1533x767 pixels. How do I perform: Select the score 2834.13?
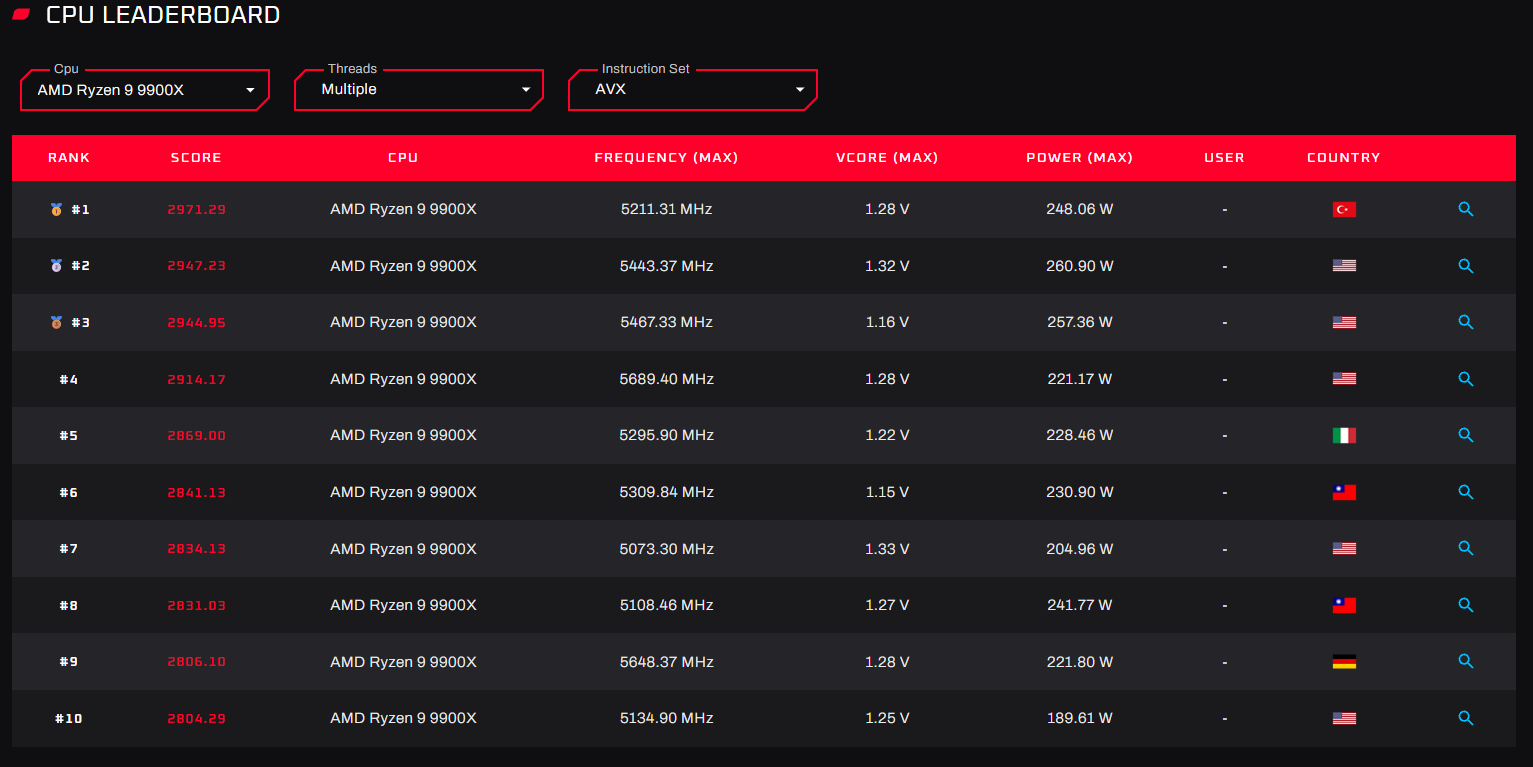click(197, 549)
